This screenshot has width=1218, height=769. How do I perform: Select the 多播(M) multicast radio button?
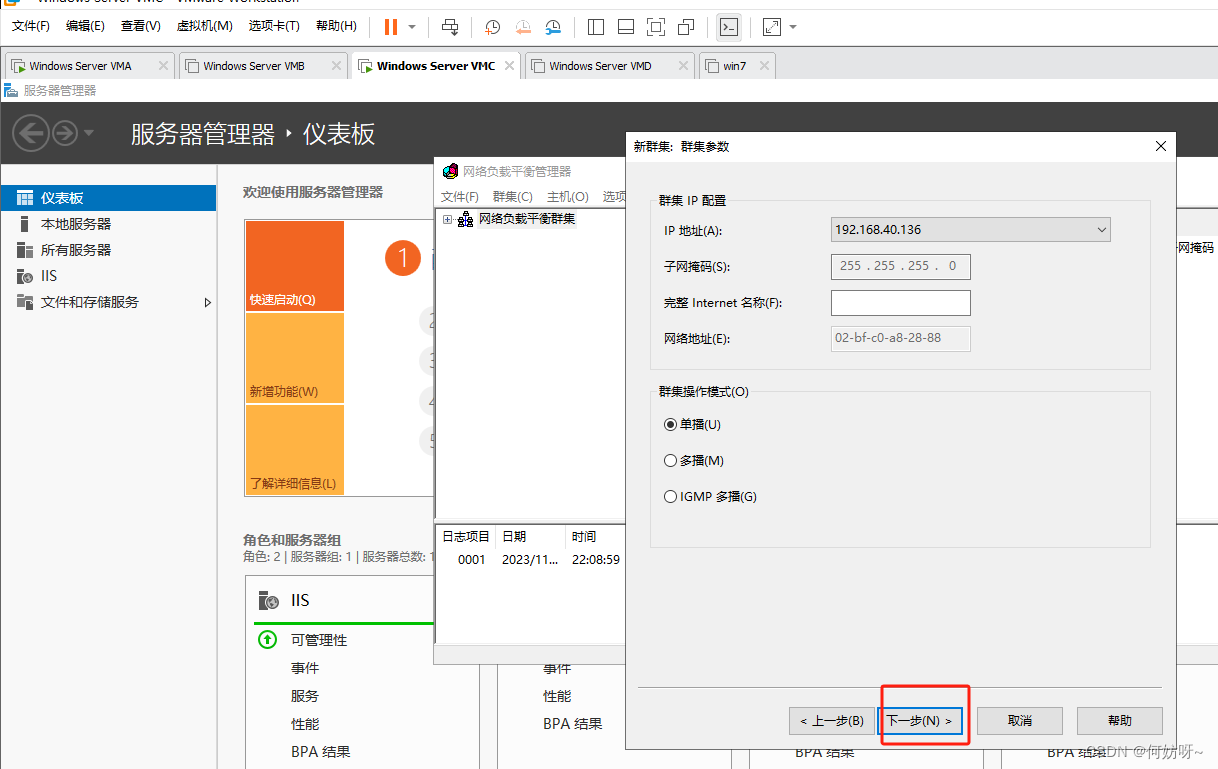pyautogui.click(x=671, y=461)
